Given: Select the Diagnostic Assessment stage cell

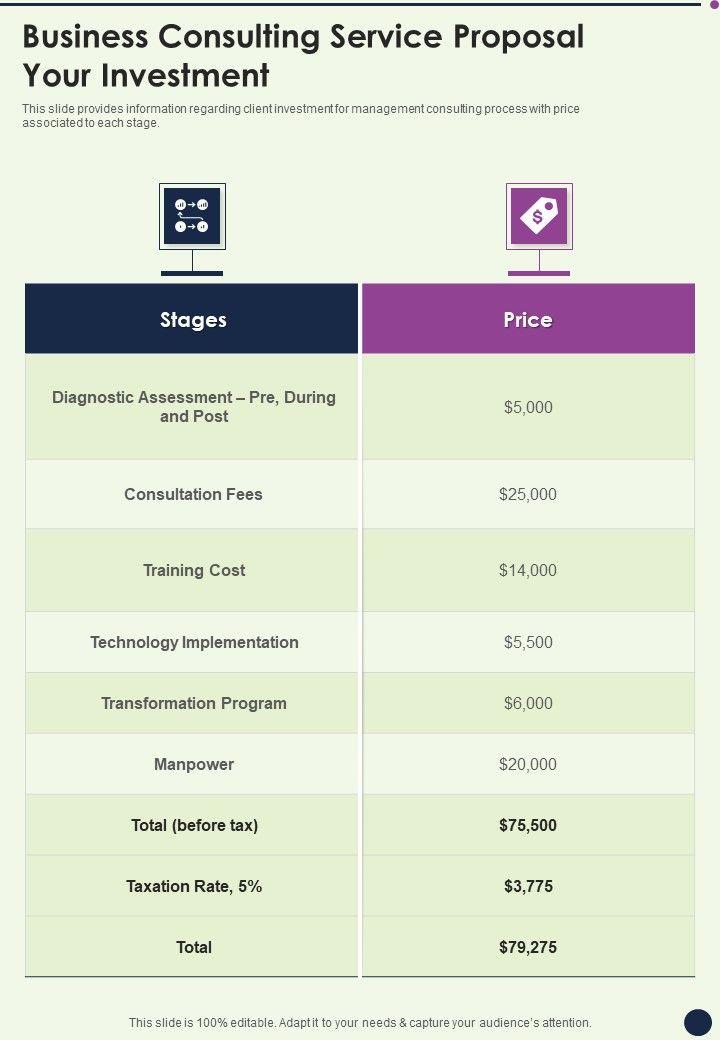Looking at the screenshot, I should click(193, 407).
